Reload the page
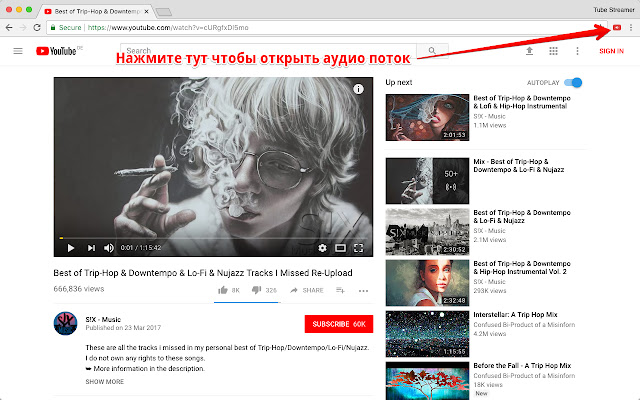This screenshot has height=400, width=640. click(37, 27)
